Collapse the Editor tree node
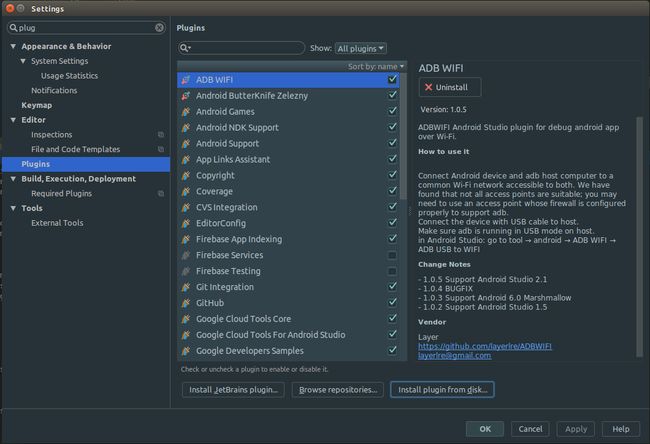This screenshot has height=444, width=650. tap(13, 120)
